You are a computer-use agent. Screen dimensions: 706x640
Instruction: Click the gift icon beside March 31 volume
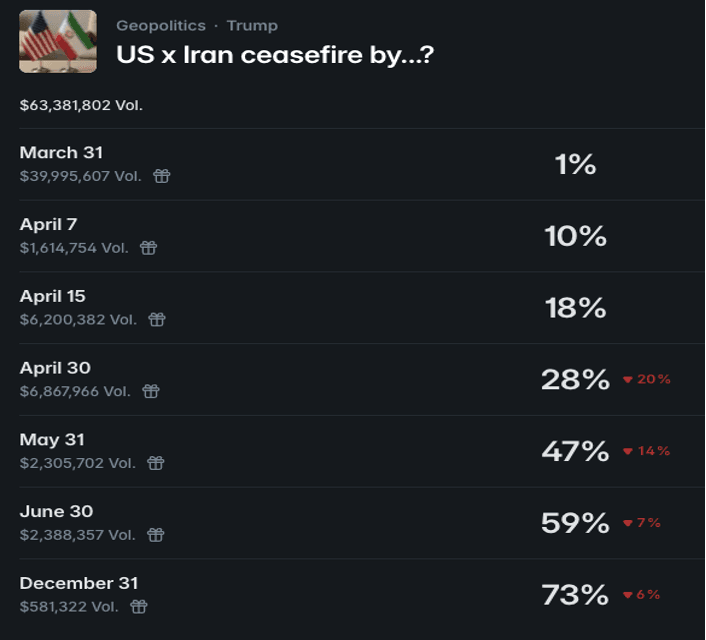162,176
